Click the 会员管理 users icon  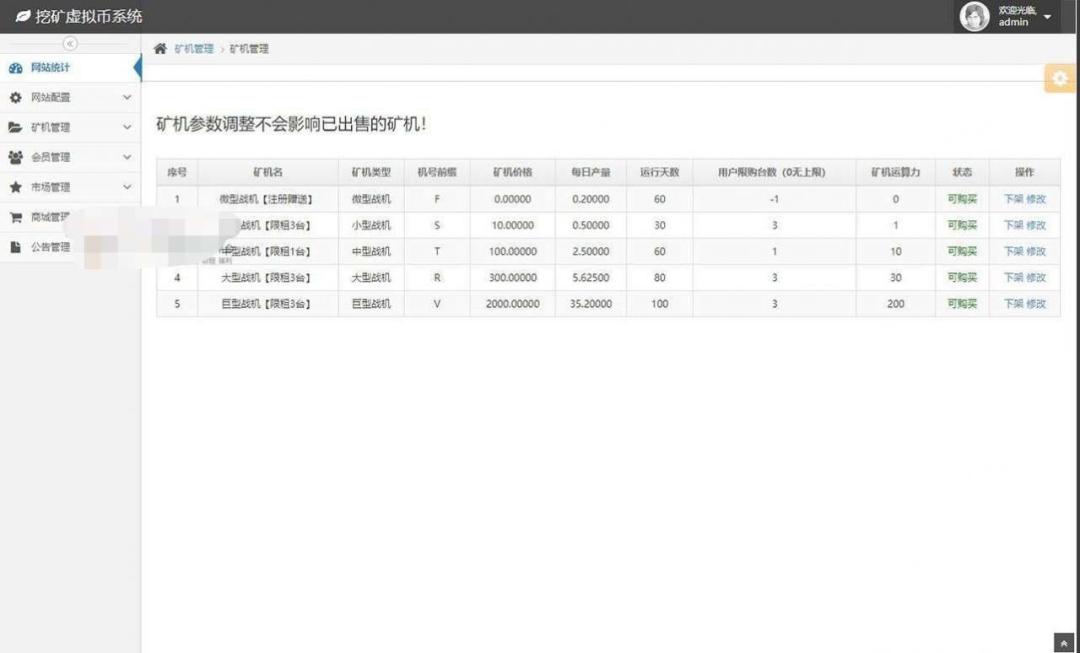click(x=15, y=157)
